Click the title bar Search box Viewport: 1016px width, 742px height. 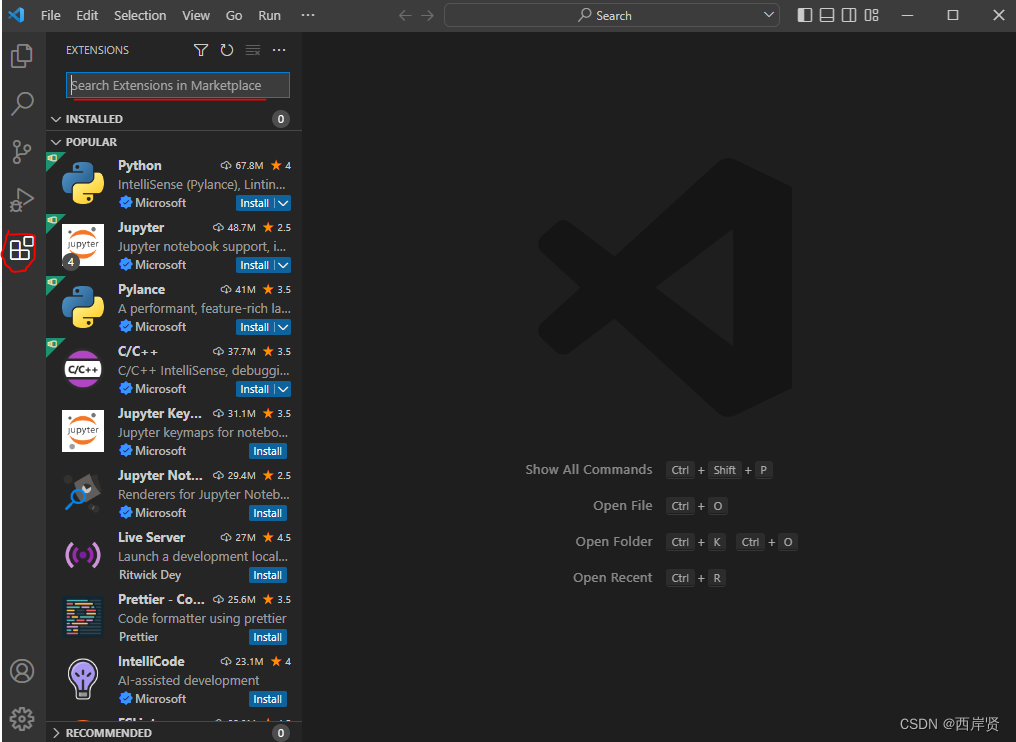[x=612, y=15]
